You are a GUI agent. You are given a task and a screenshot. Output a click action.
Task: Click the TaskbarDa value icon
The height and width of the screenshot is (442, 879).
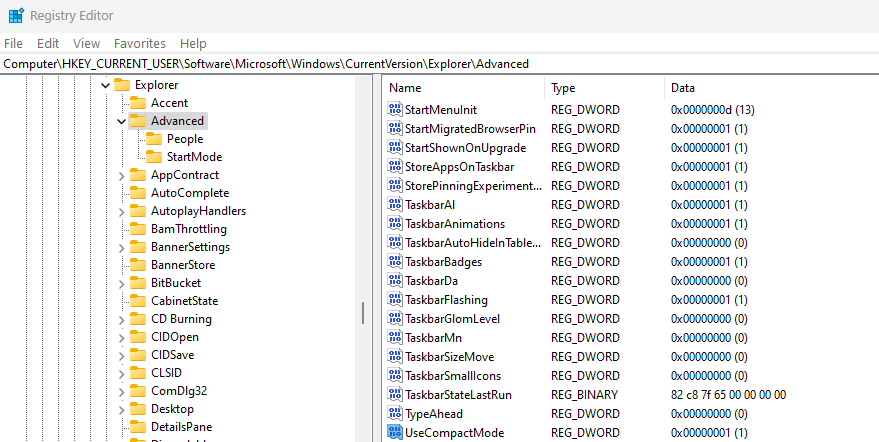pyautogui.click(x=395, y=280)
